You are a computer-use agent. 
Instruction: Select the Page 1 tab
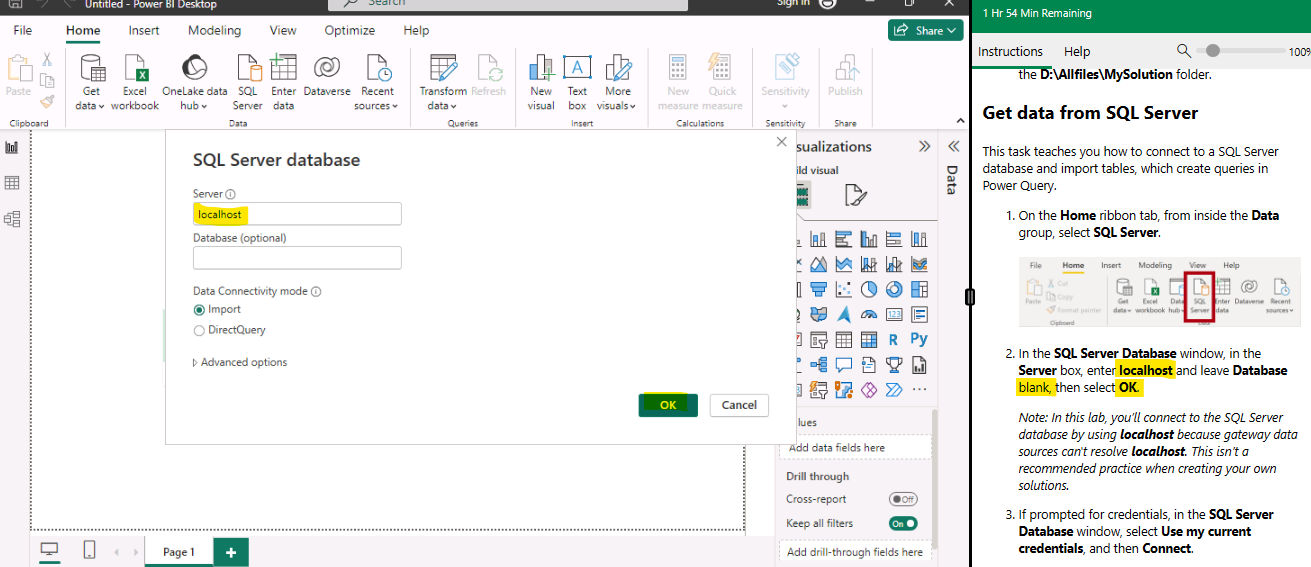[x=179, y=552]
